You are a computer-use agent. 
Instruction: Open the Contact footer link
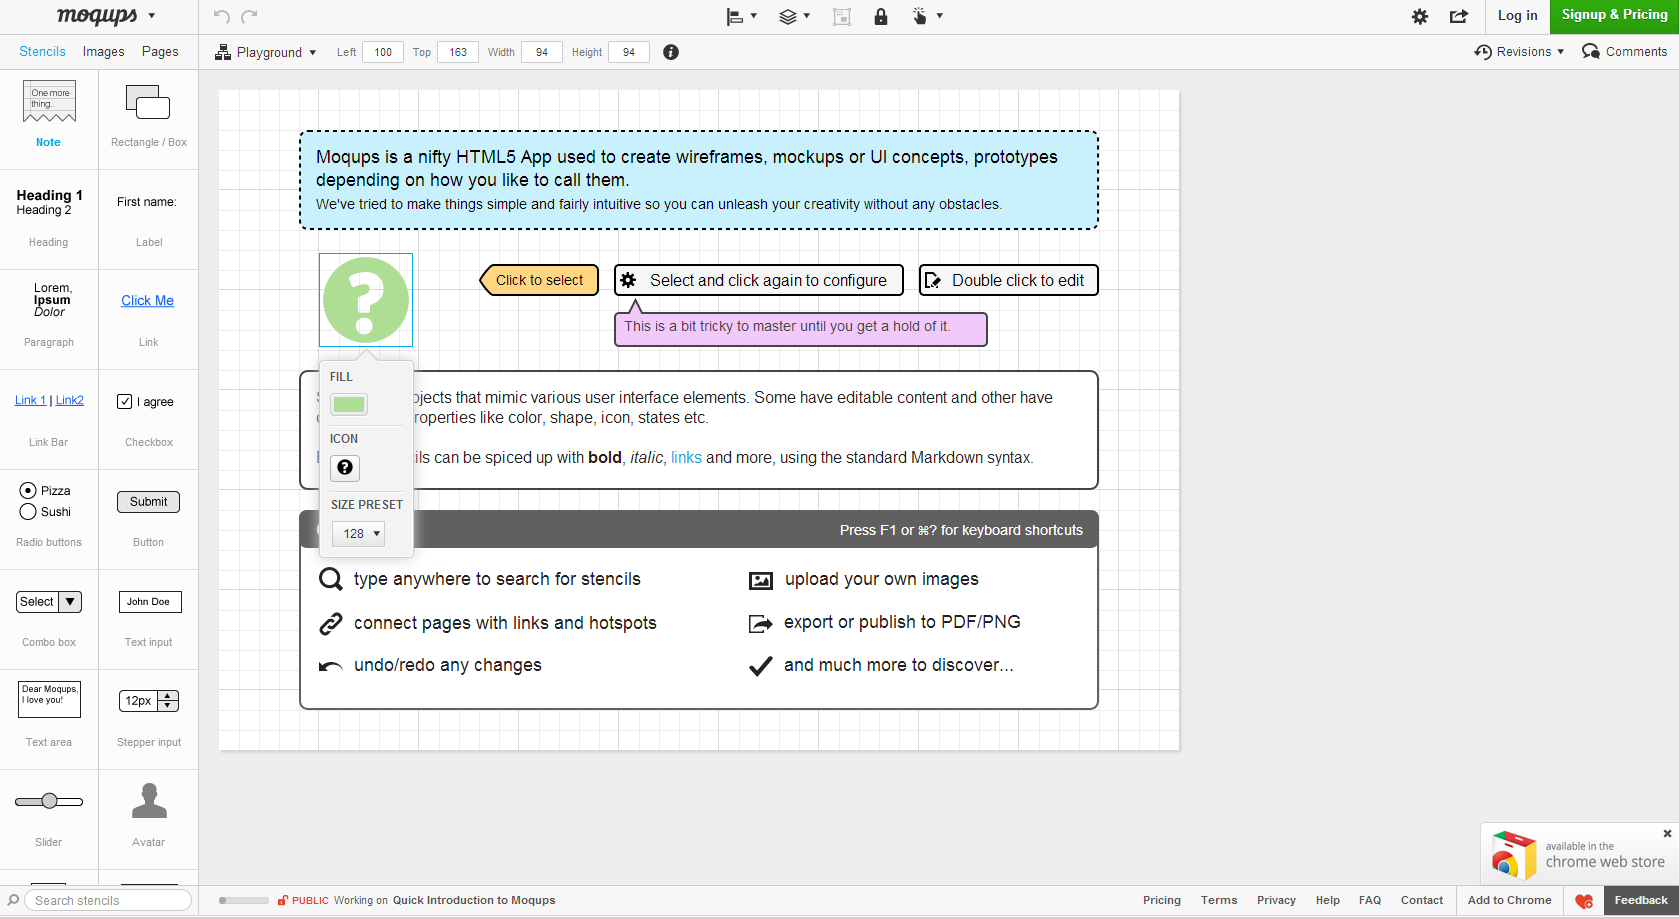click(x=1422, y=901)
